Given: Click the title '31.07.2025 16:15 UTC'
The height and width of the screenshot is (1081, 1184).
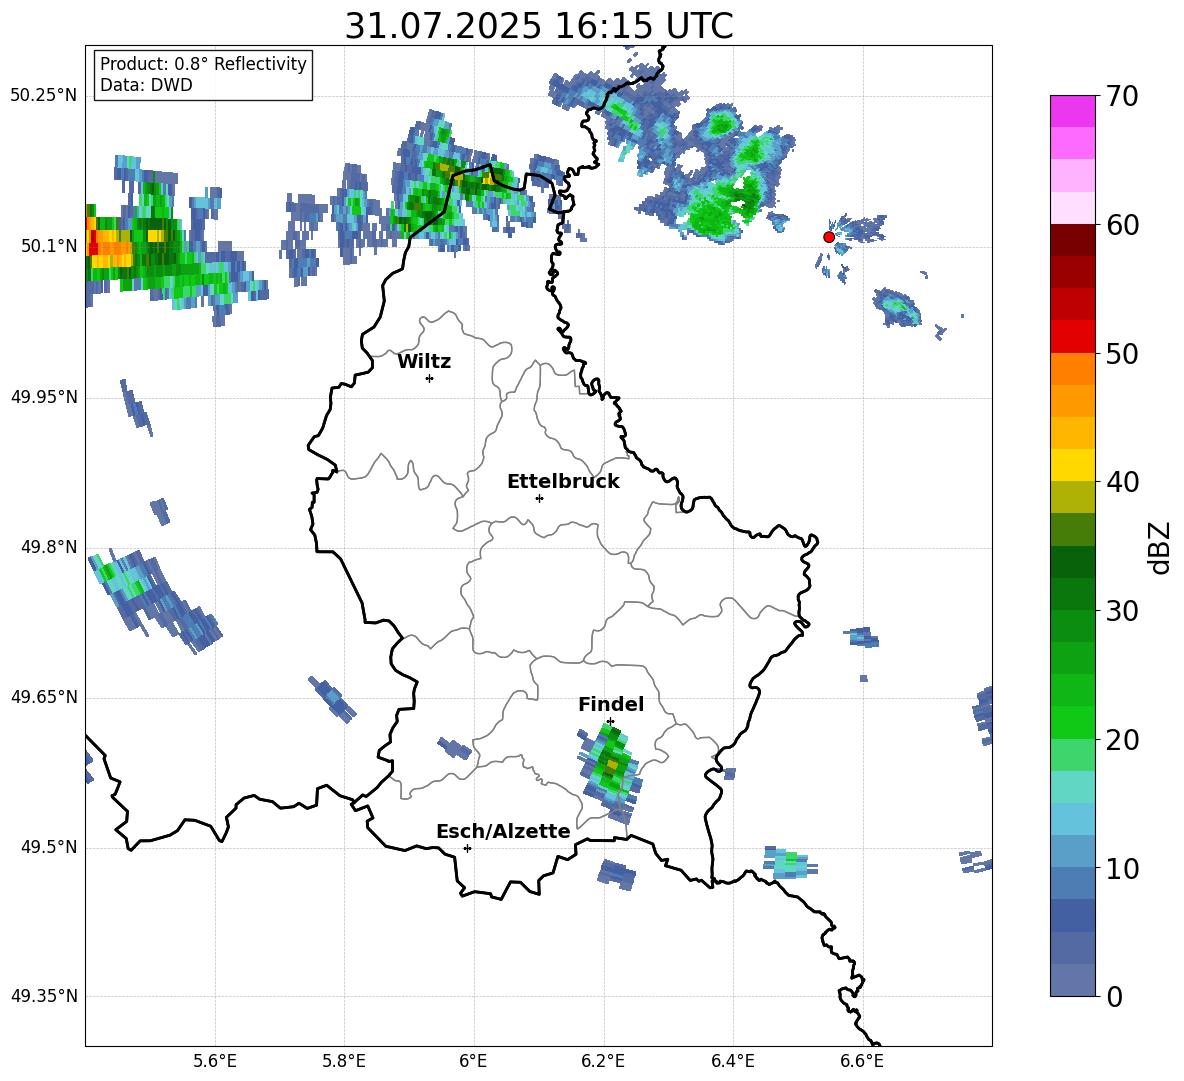Looking at the screenshot, I should [x=539, y=26].
